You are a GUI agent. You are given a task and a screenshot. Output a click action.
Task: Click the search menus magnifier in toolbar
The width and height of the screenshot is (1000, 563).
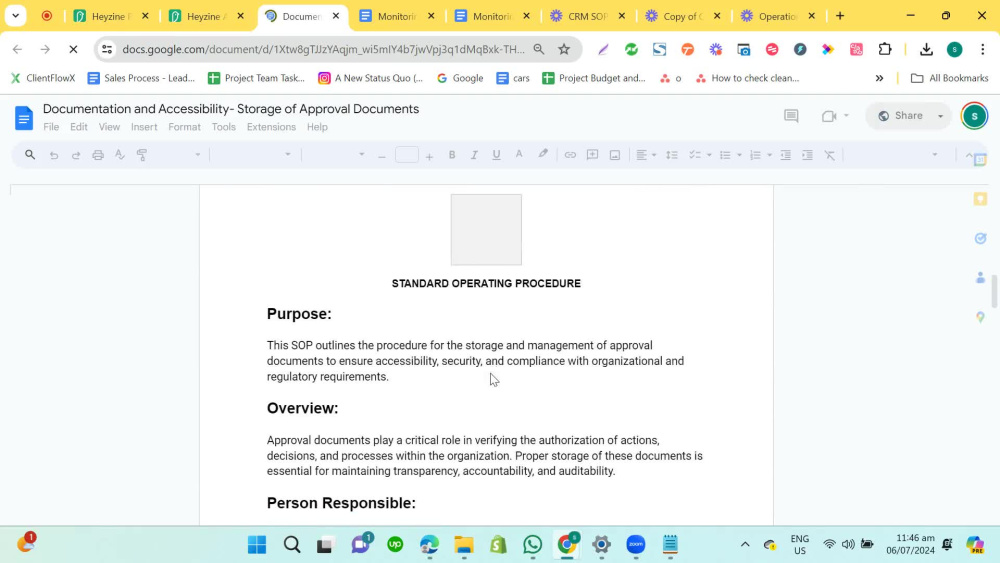pos(30,155)
